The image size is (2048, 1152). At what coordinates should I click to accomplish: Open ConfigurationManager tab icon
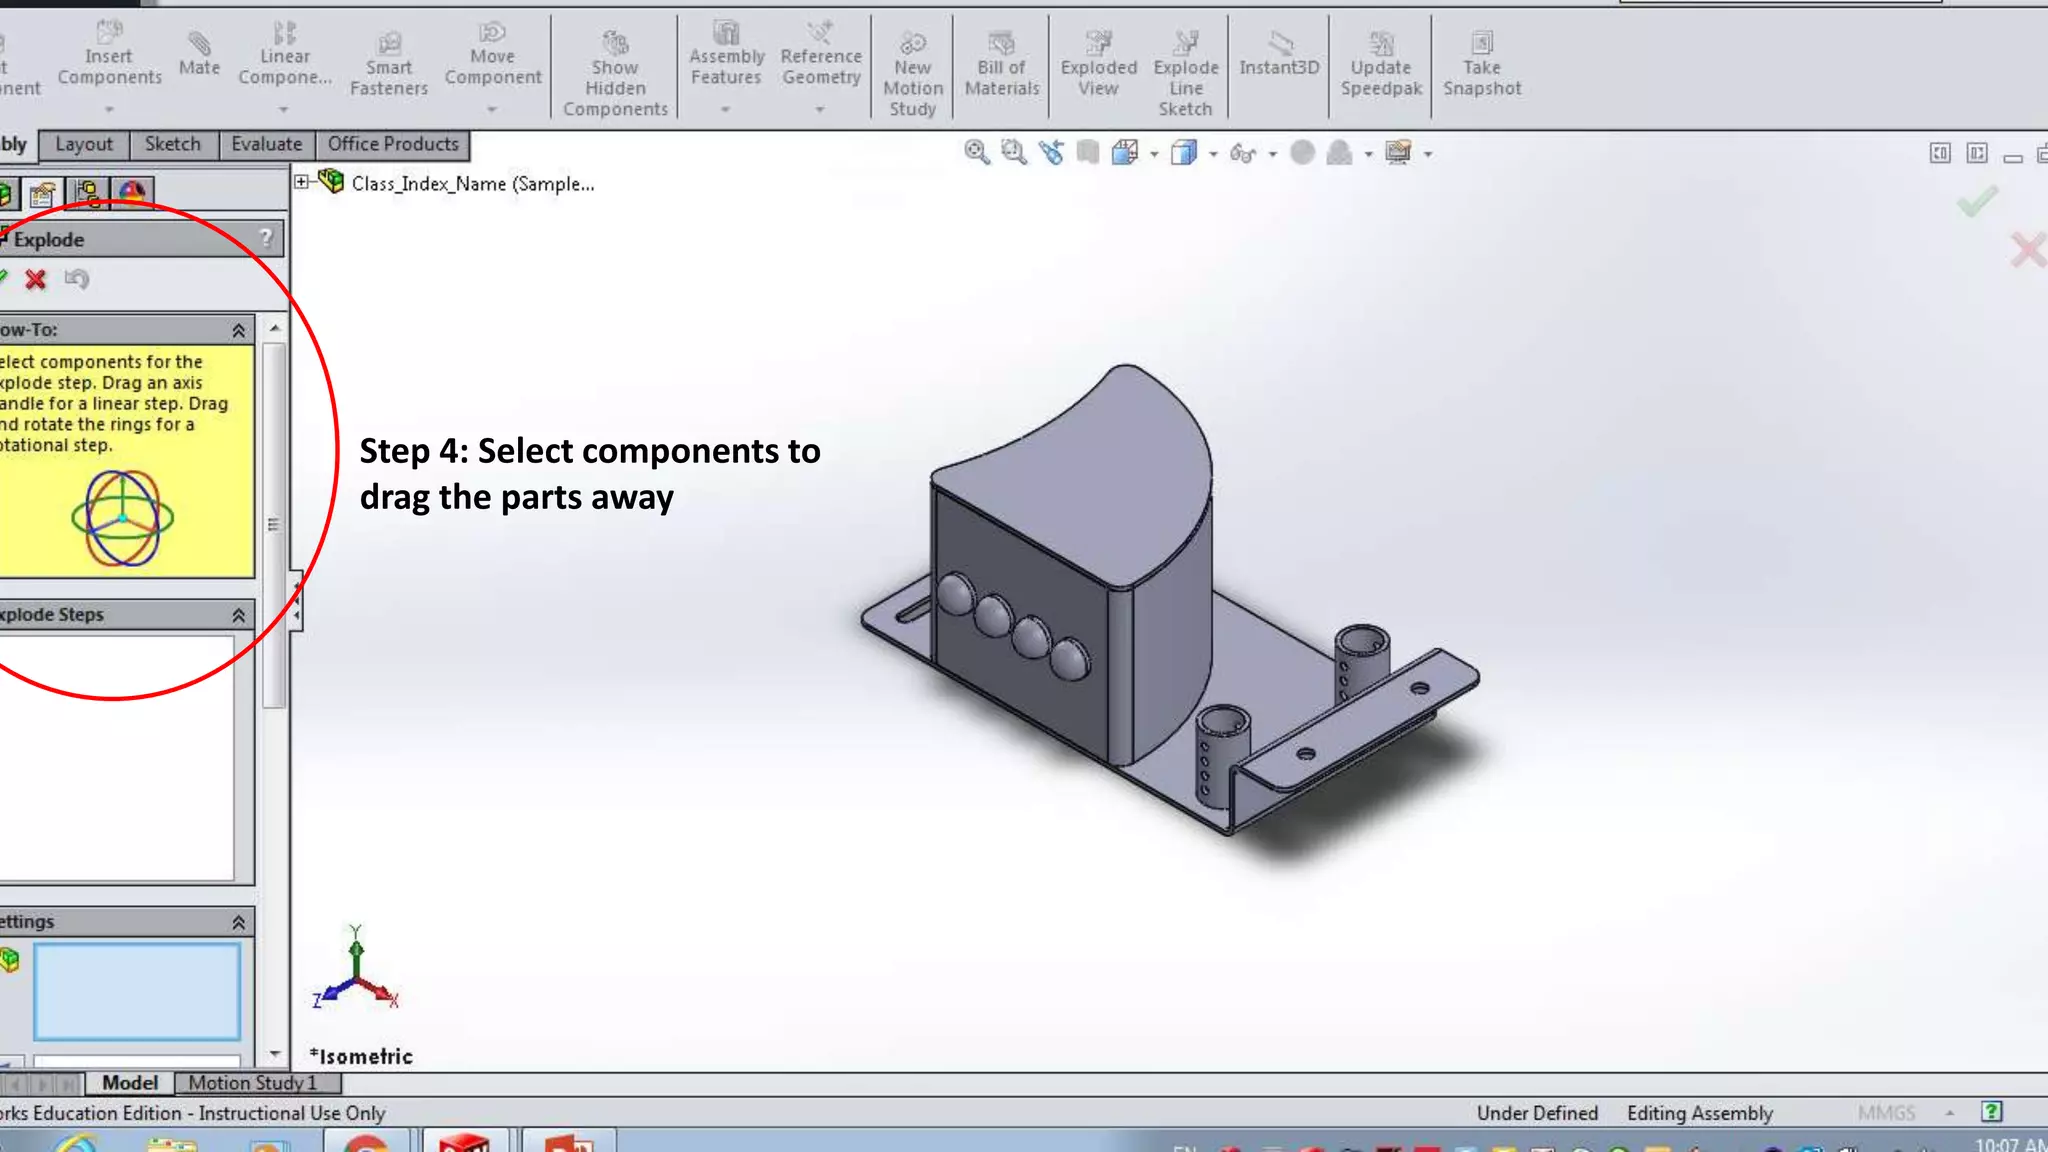tap(88, 193)
